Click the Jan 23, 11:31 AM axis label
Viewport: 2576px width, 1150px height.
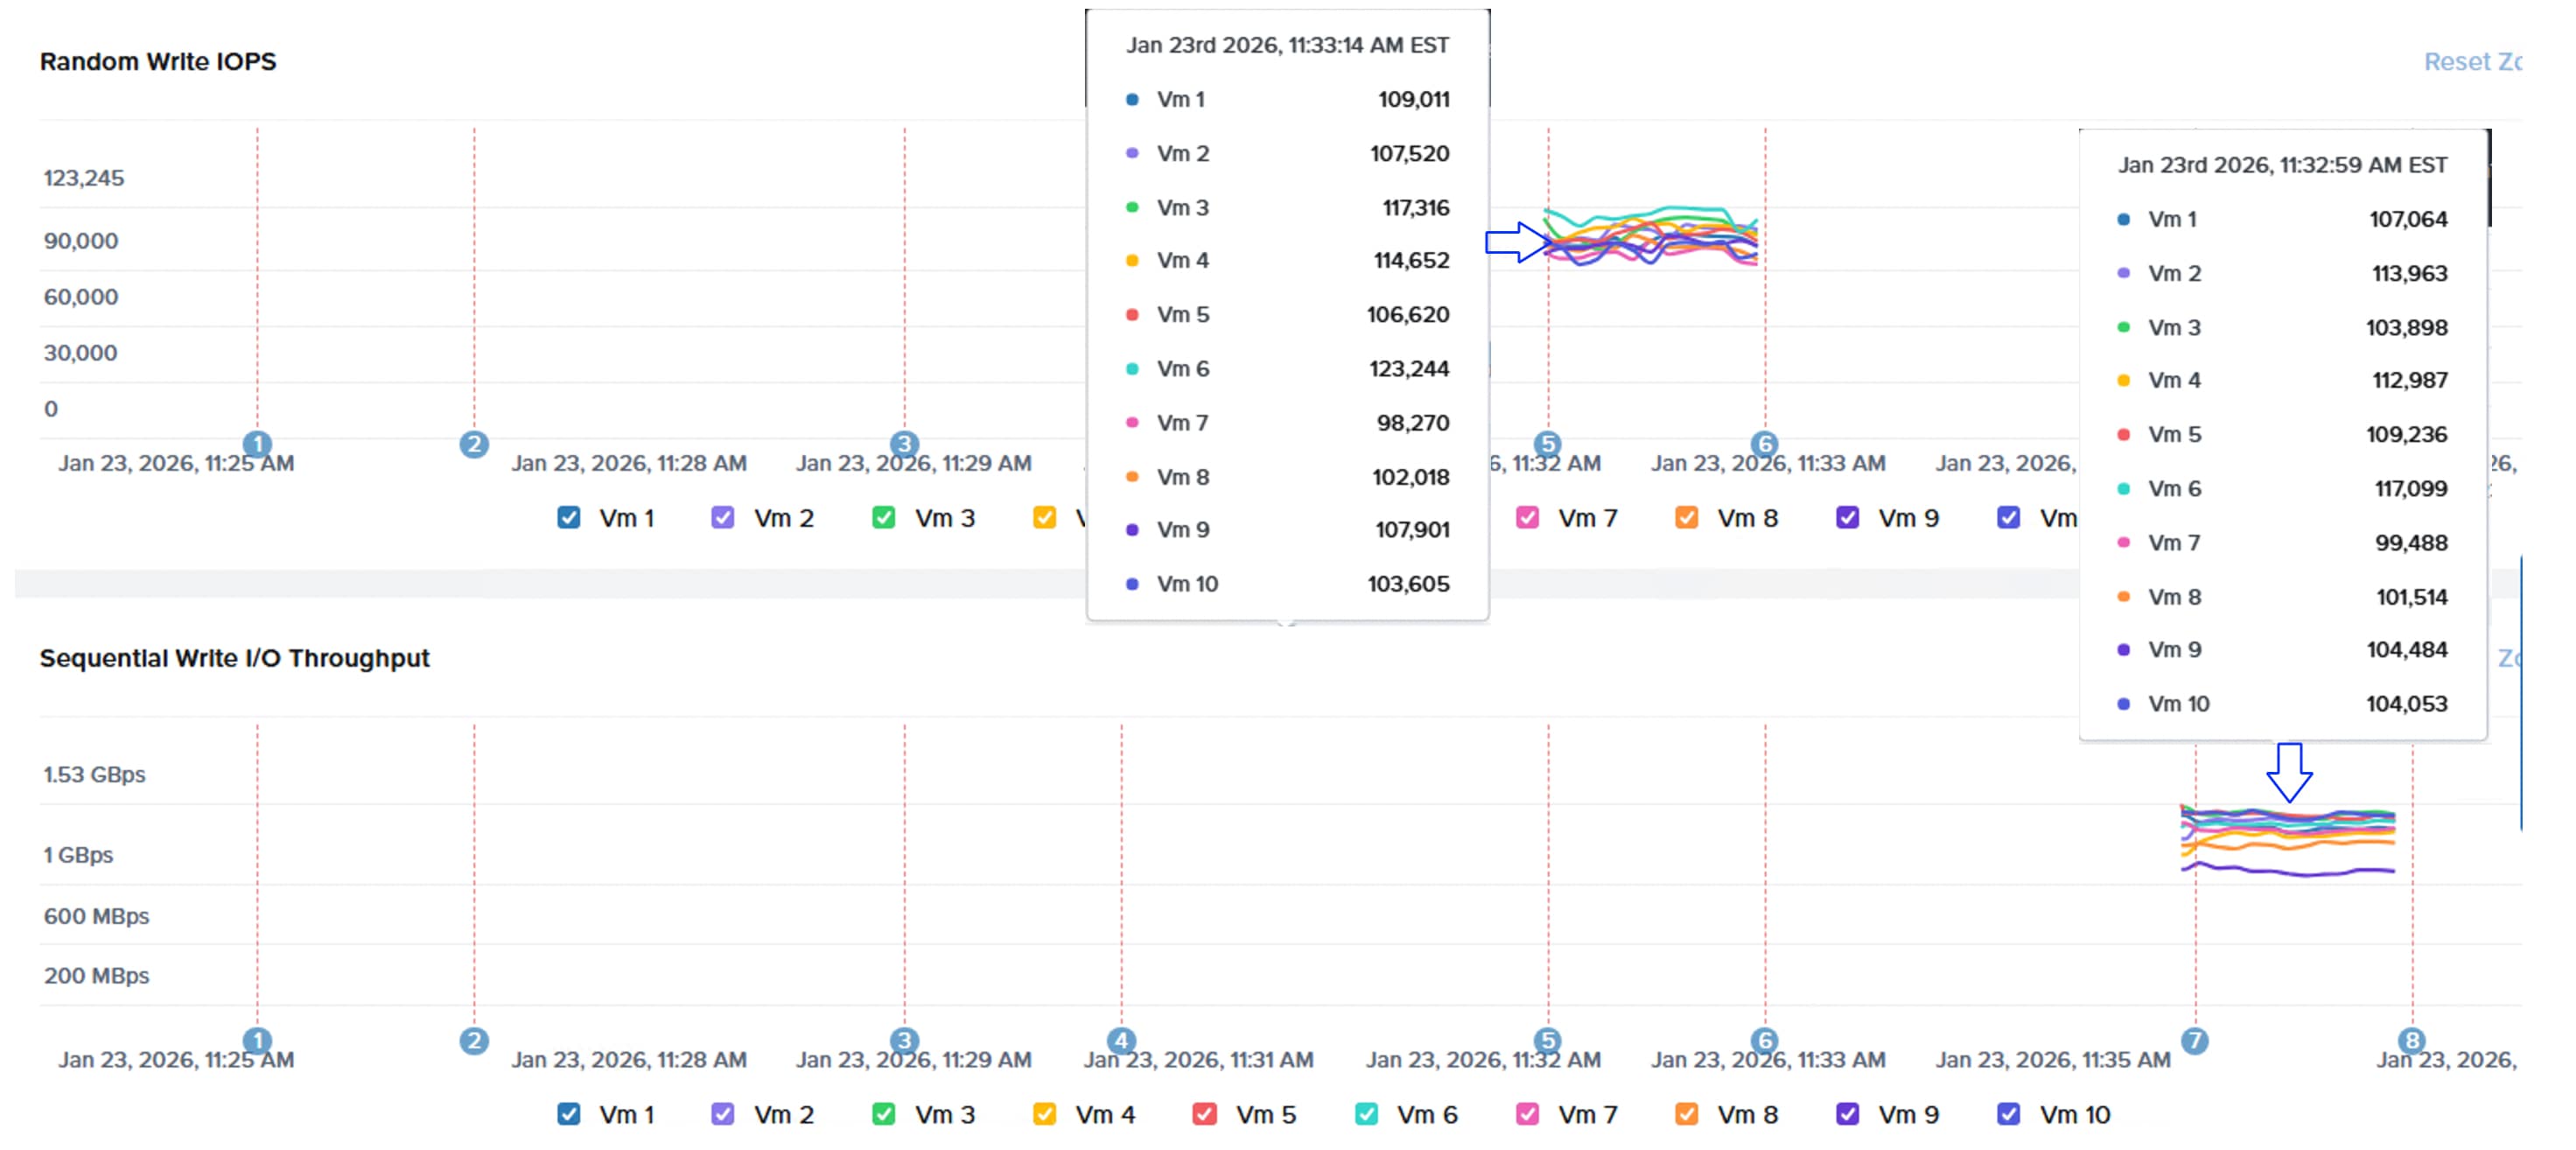(1199, 1059)
